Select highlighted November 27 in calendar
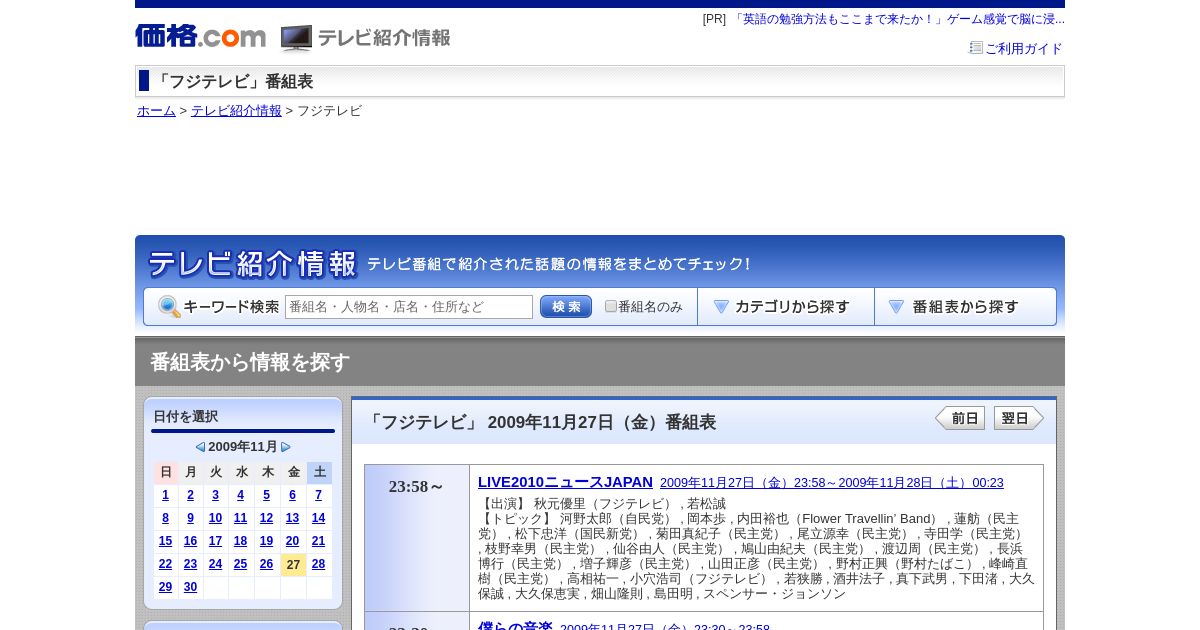Viewport: 1200px width, 630px height. tap(293, 565)
